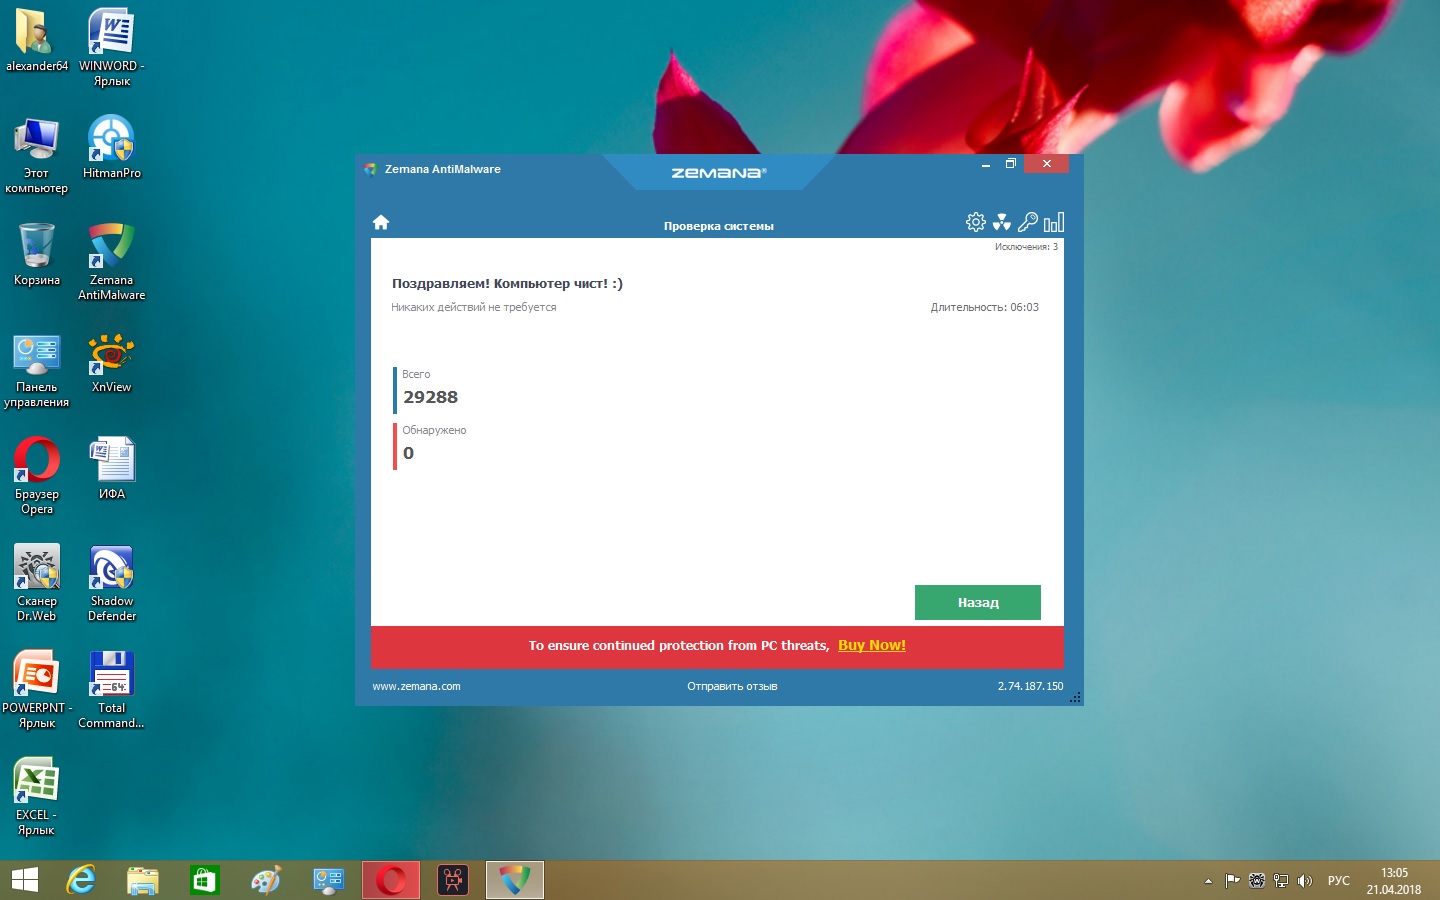Select the EXCEL shortcut desktop icon
This screenshot has width=1440, height=900.
pos(37,797)
